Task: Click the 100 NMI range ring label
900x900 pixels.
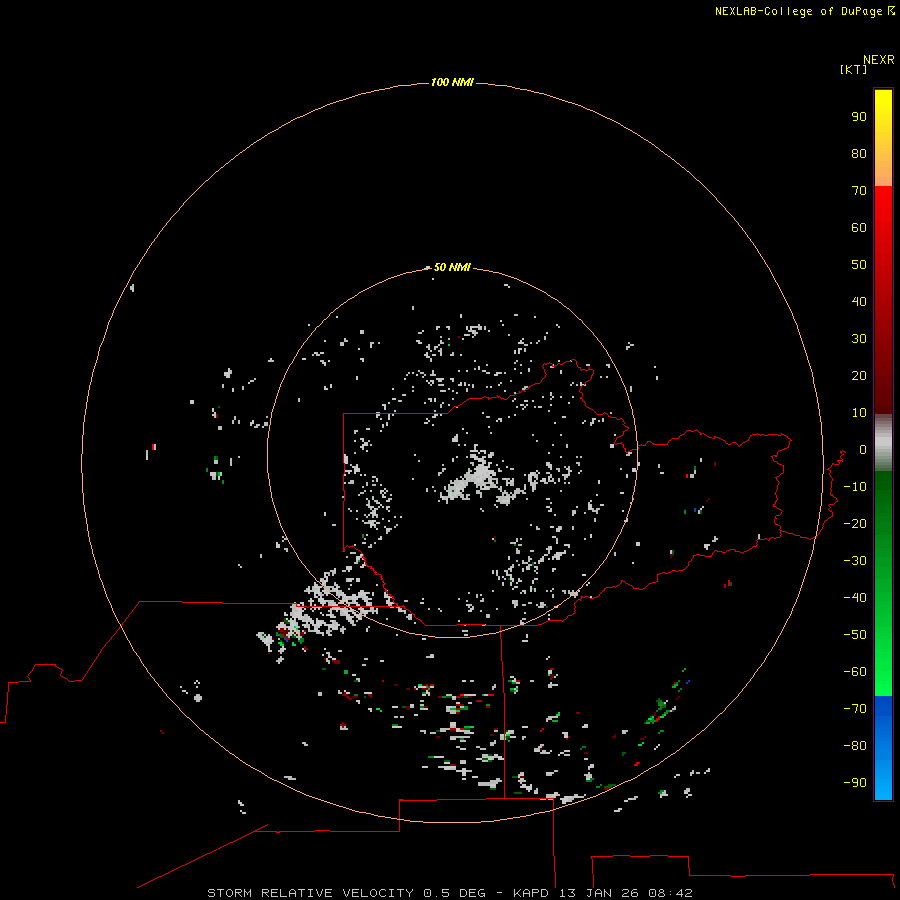Action: click(x=452, y=83)
